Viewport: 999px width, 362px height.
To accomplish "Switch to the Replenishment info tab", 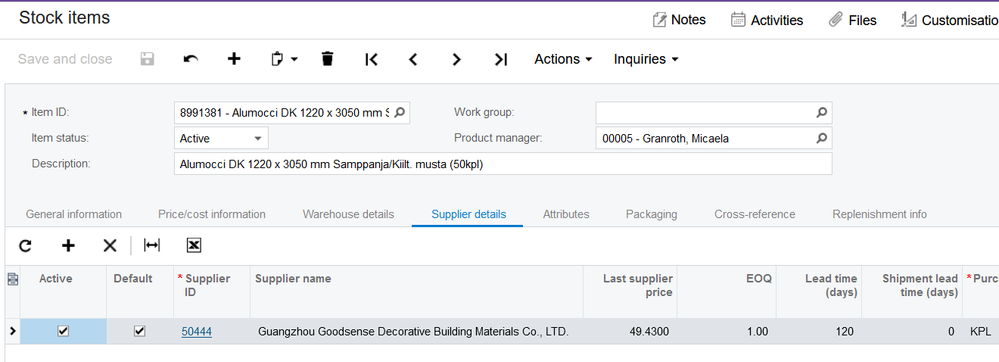I will point(879,215).
